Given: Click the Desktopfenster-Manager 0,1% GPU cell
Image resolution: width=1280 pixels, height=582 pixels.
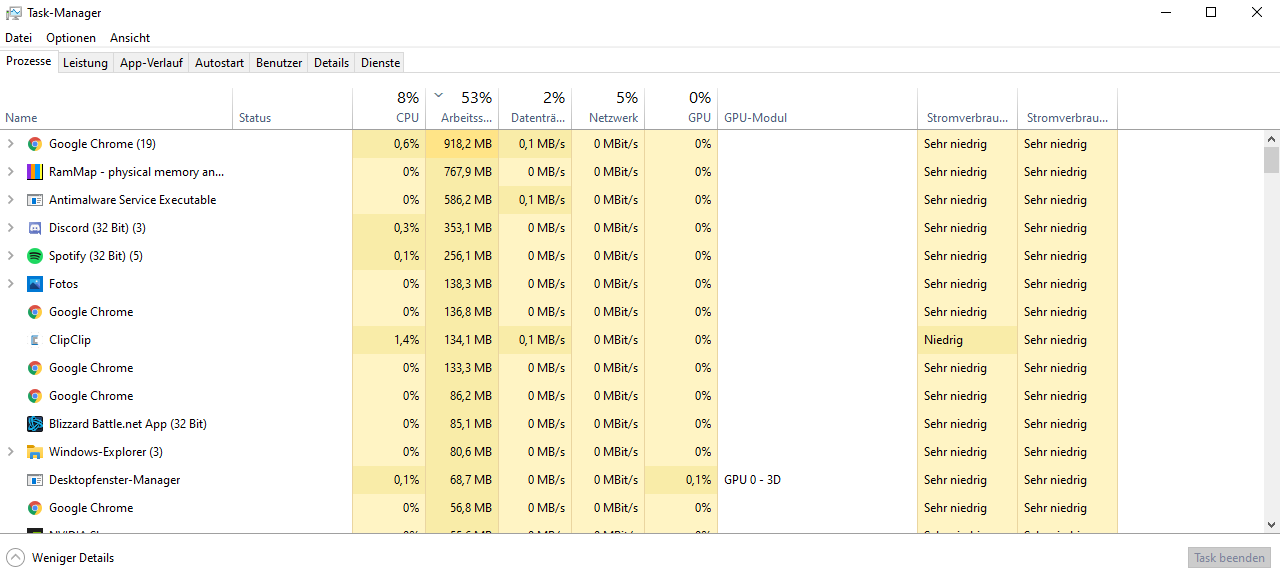Looking at the screenshot, I should pos(681,480).
